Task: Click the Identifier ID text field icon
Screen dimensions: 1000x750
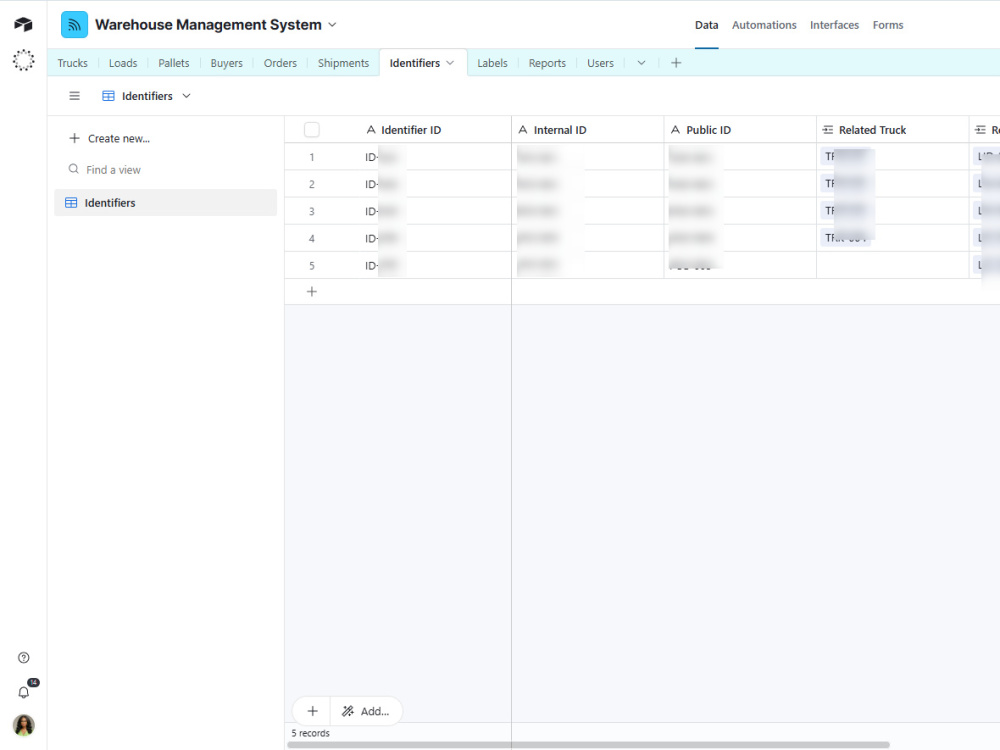Action: (x=371, y=129)
